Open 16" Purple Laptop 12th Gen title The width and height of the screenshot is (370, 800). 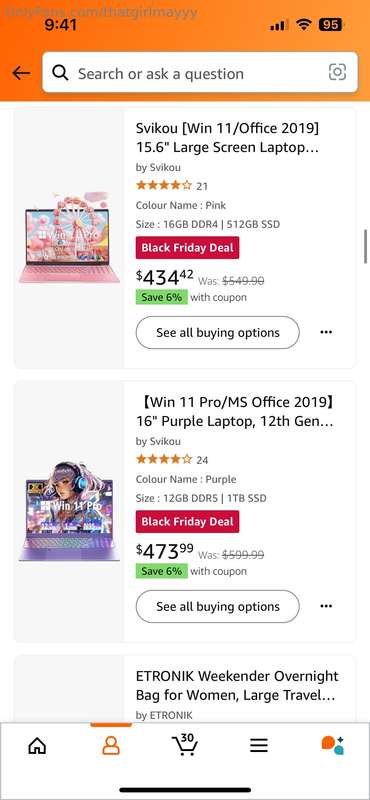(235, 412)
